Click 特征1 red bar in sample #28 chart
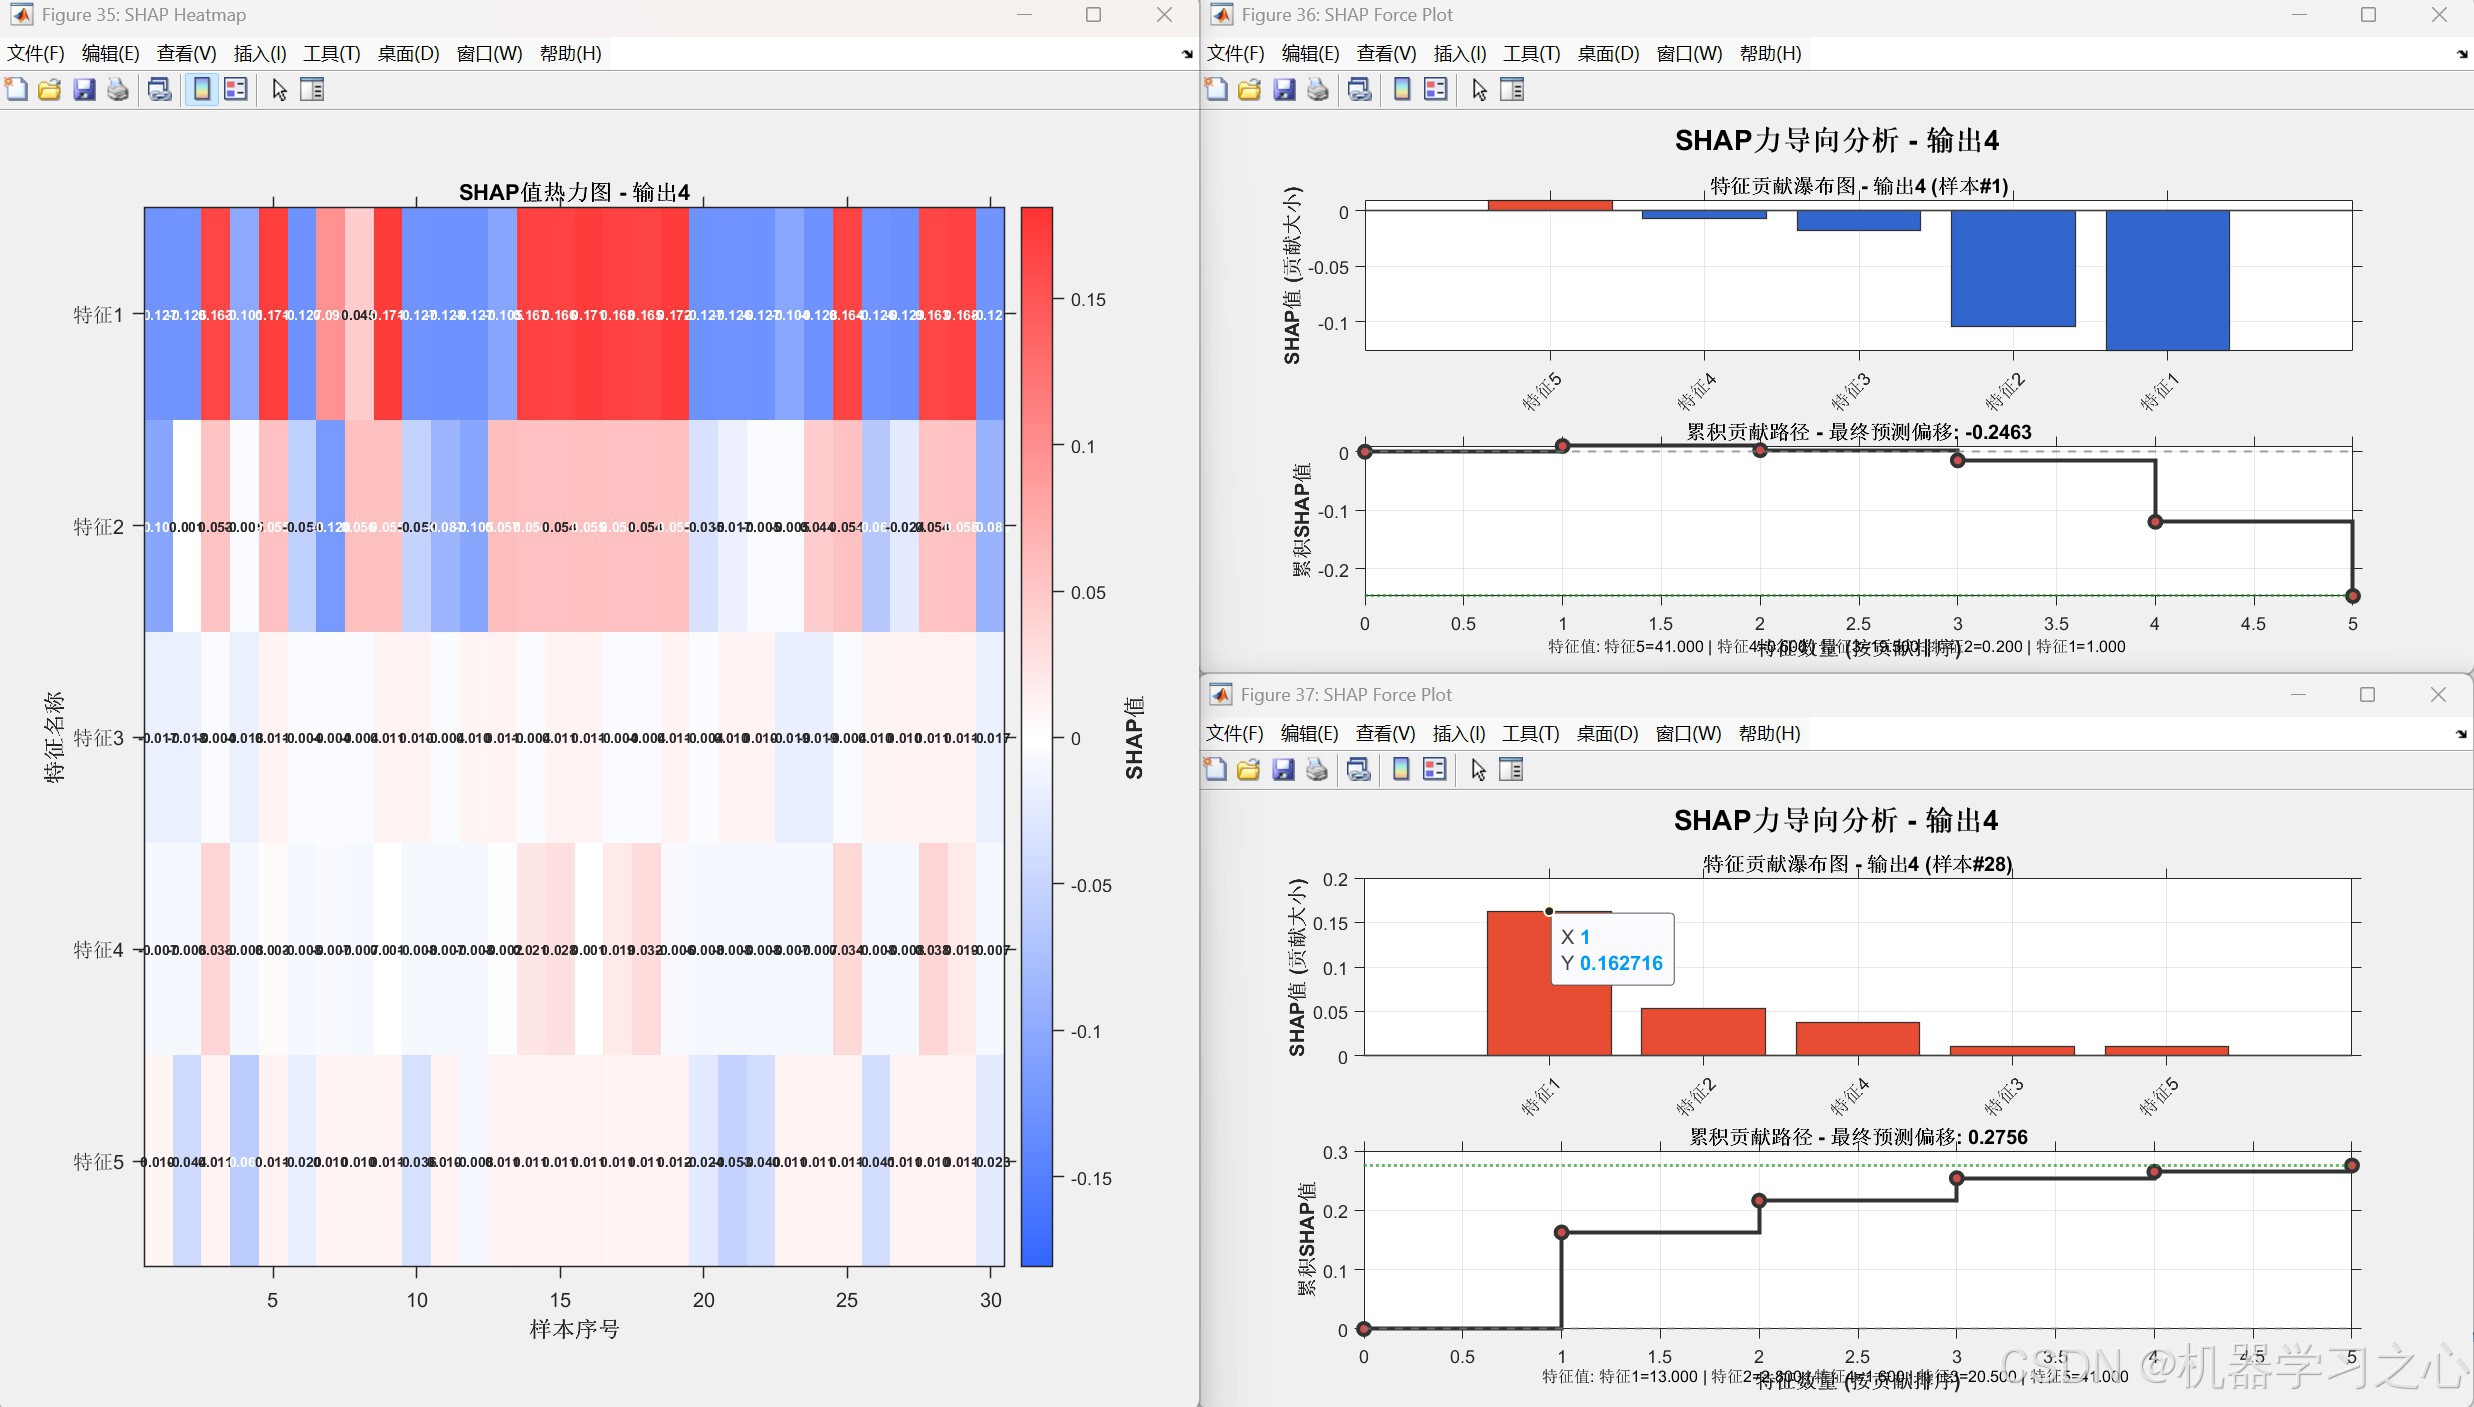The image size is (2474, 1407). coord(1549,983)
